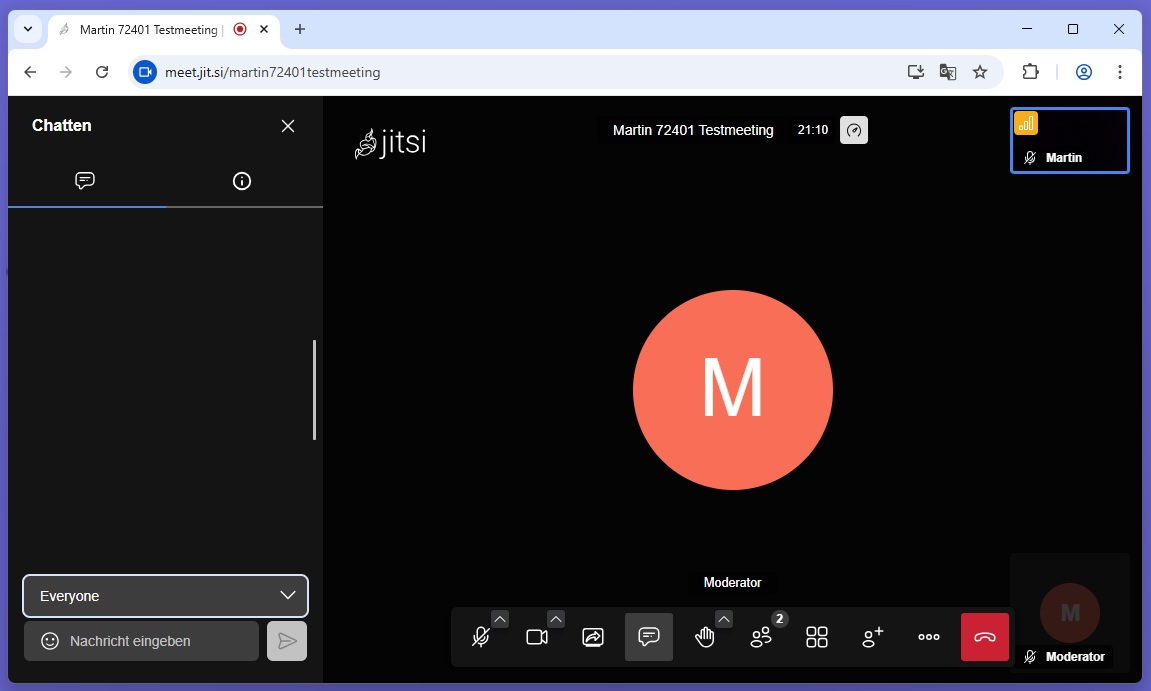
Task: Go forward in browser history
Action: (66, 72)
